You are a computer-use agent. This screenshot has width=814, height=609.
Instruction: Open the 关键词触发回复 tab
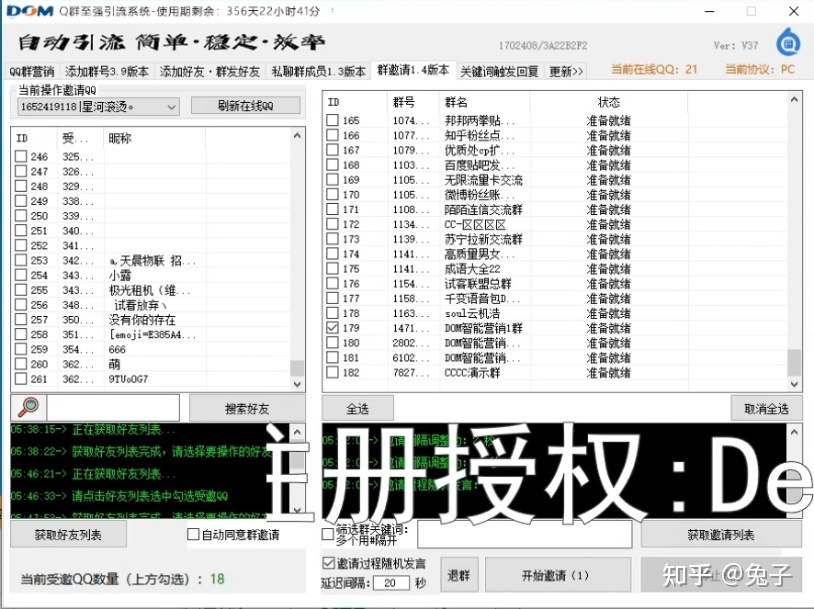pyautogui.click(x=499, y=71)
